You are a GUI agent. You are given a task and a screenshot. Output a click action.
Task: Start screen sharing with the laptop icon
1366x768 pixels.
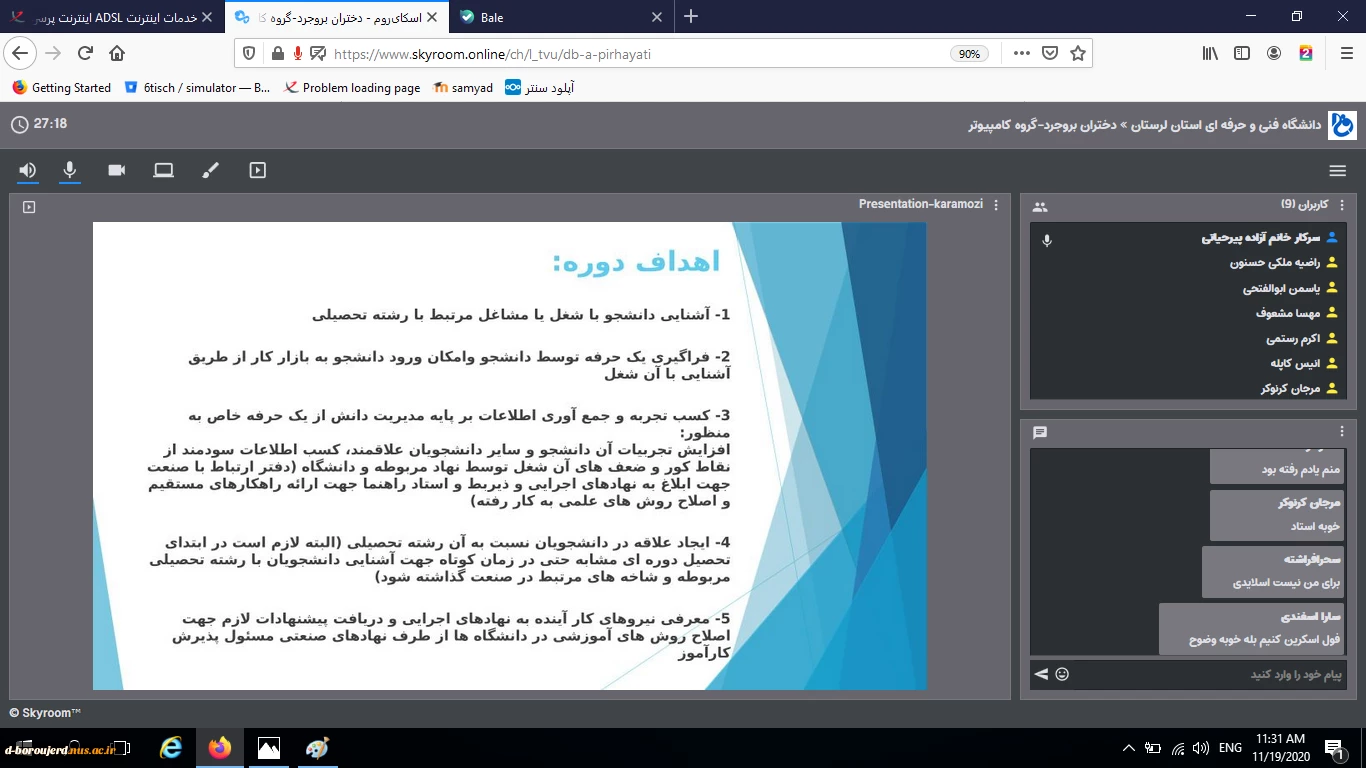pyautogui.click(x=164, y=170)
